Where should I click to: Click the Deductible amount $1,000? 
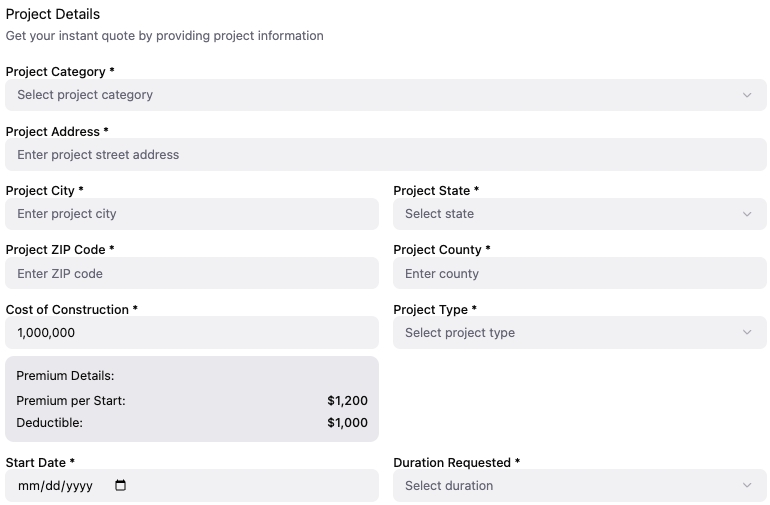pyautogui.click(x=347, y=423)
